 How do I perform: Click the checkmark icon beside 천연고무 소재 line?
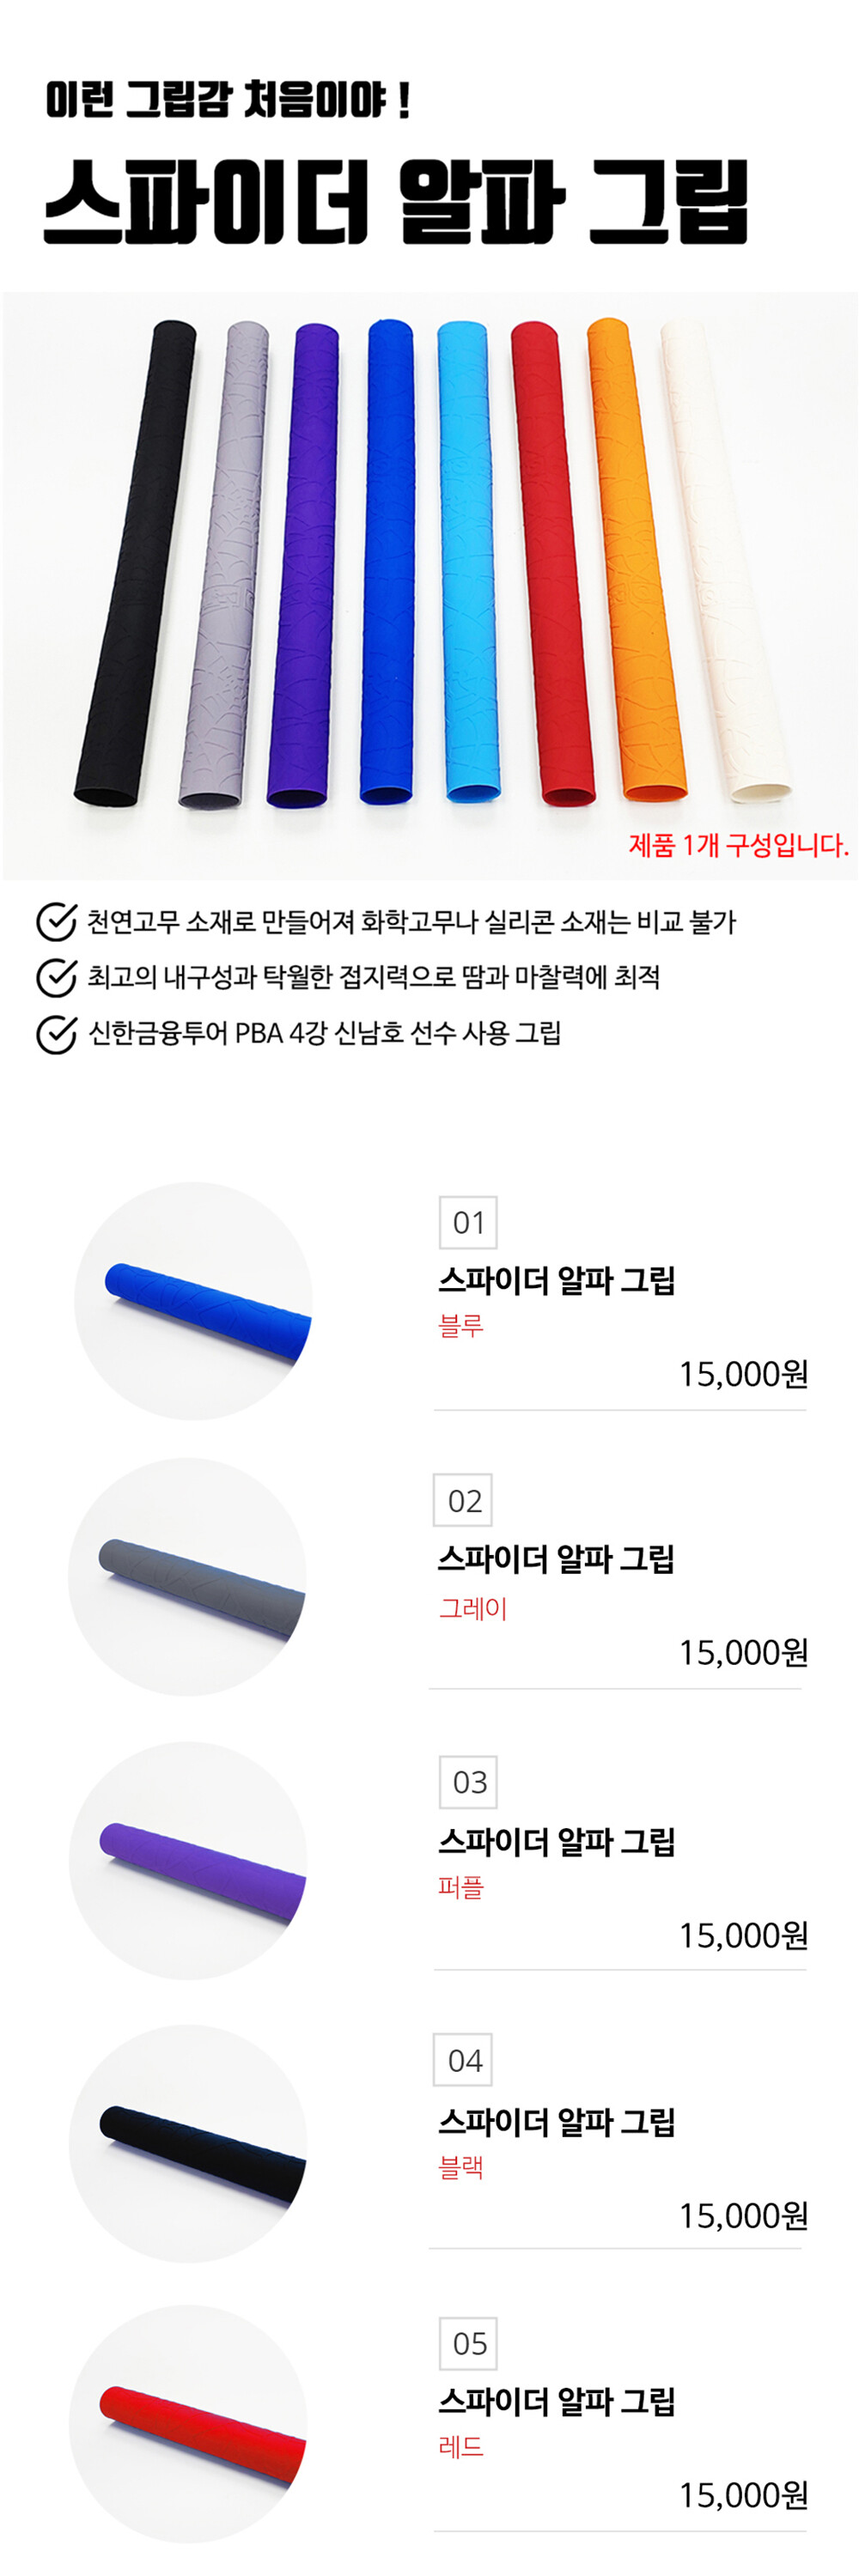point(56,921)
